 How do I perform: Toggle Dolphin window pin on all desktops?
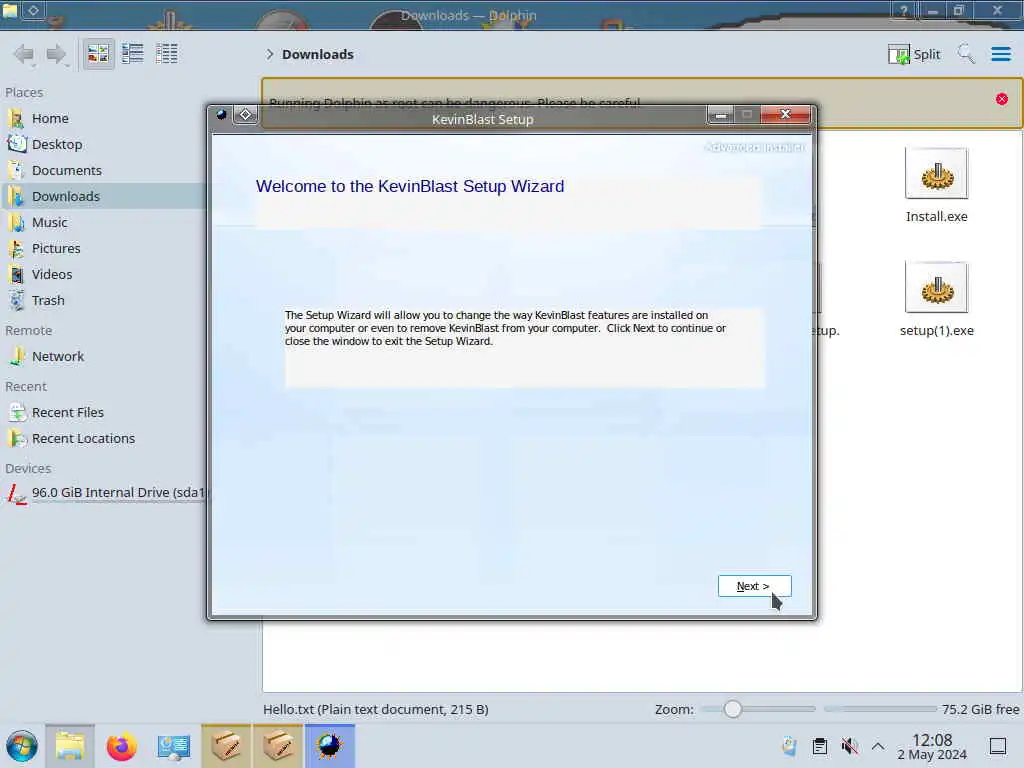click(x=33, y=10)
